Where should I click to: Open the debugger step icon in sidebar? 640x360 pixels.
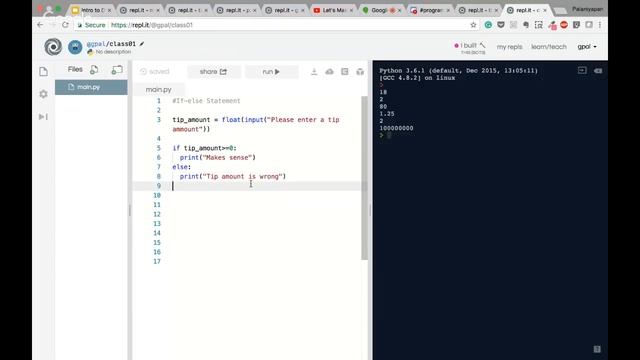[43, 117]
